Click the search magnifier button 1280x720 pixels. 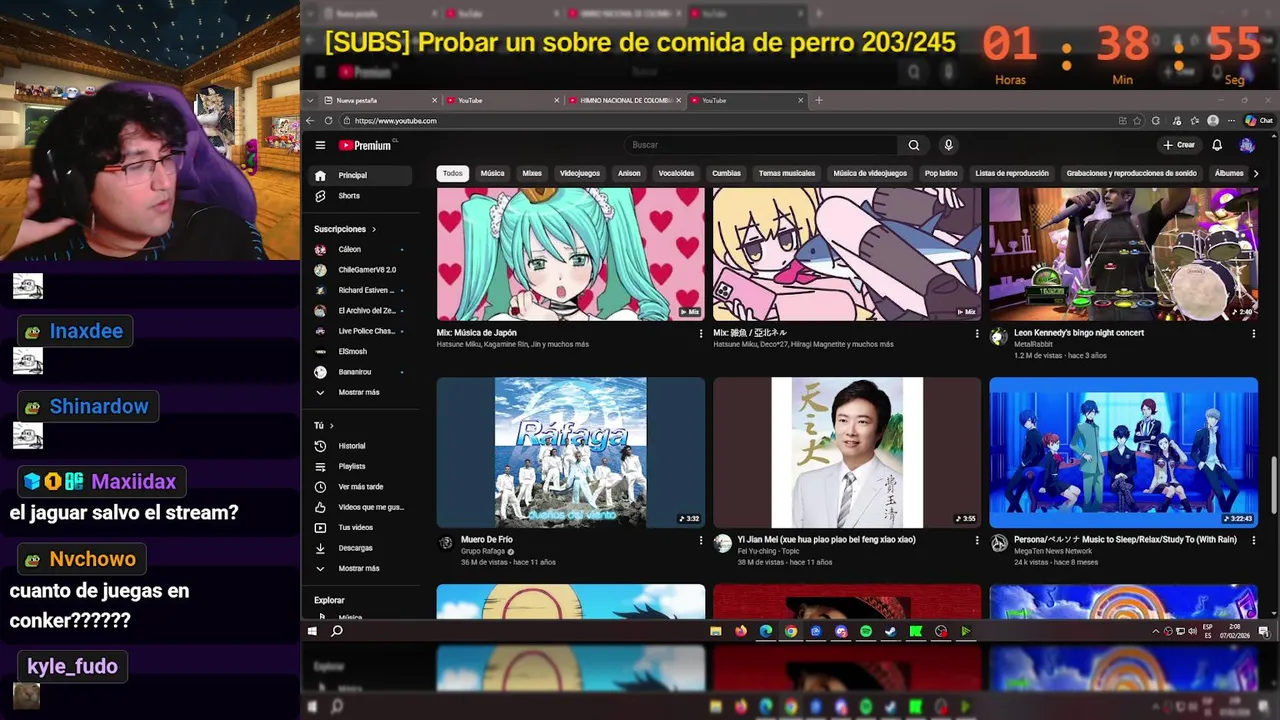[x=914, y=145]
